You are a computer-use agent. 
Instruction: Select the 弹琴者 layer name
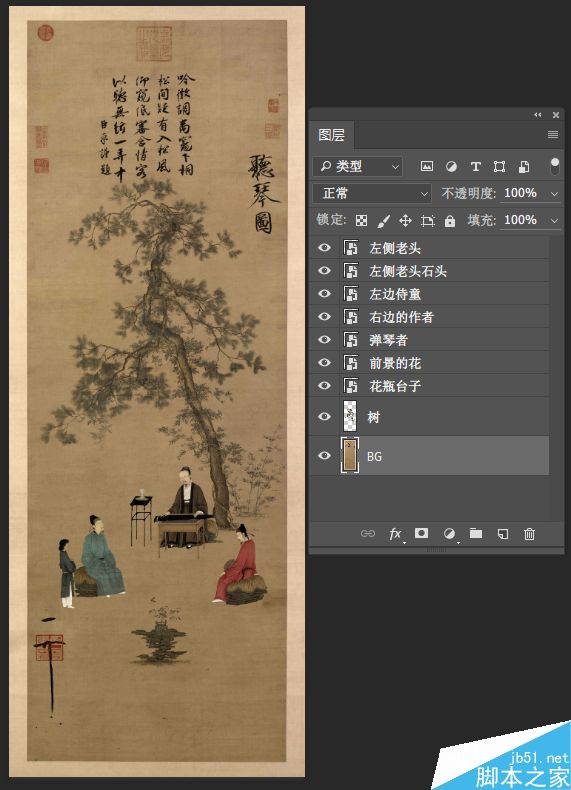coord(388,340)
